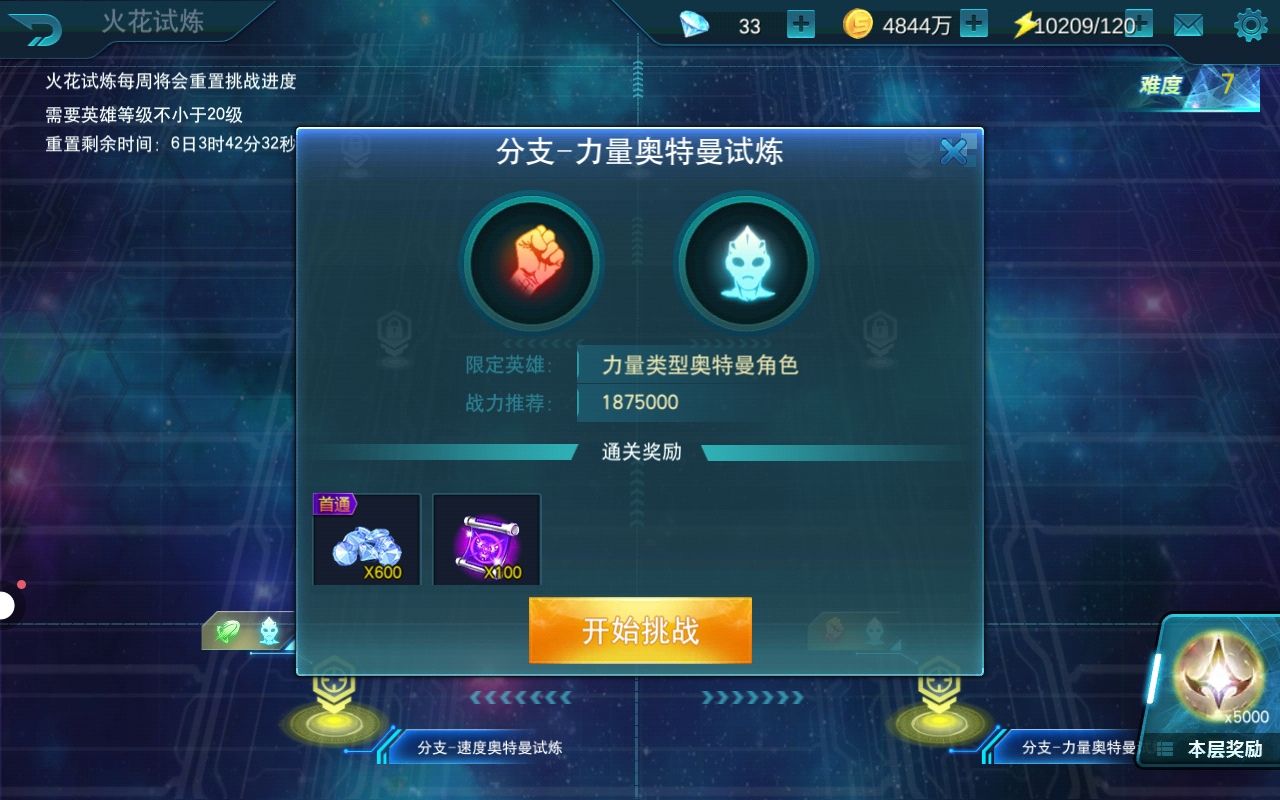Screen dimensions: 1280x800
Task: View the X100 purple scroll reward
Action: [x=487, y=539]
